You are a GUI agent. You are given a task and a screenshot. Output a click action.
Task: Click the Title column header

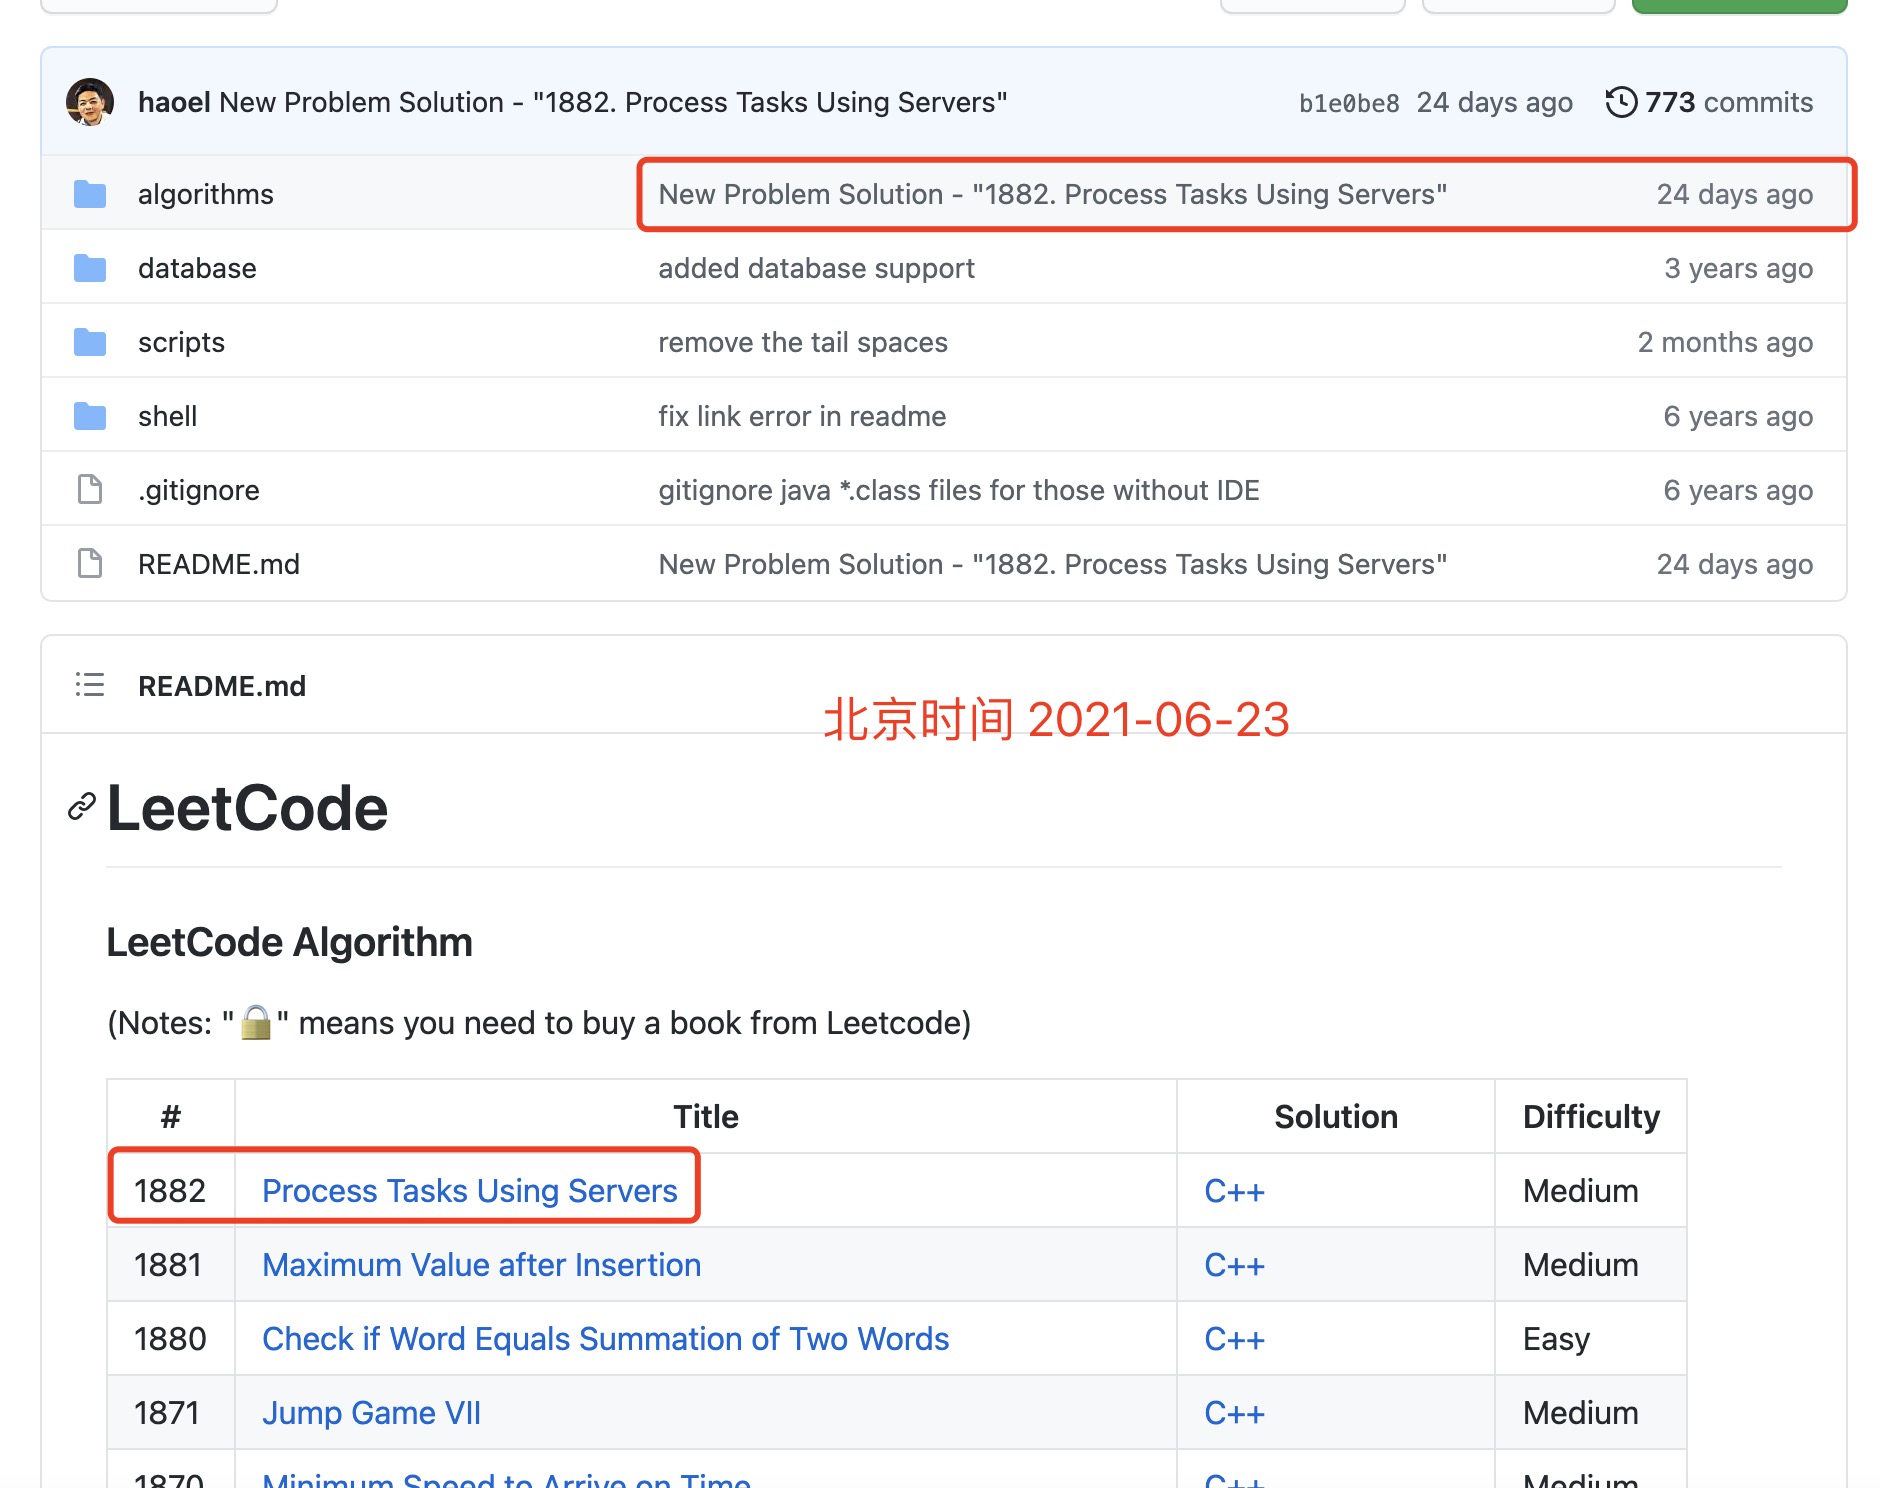tap(706, 1117)
